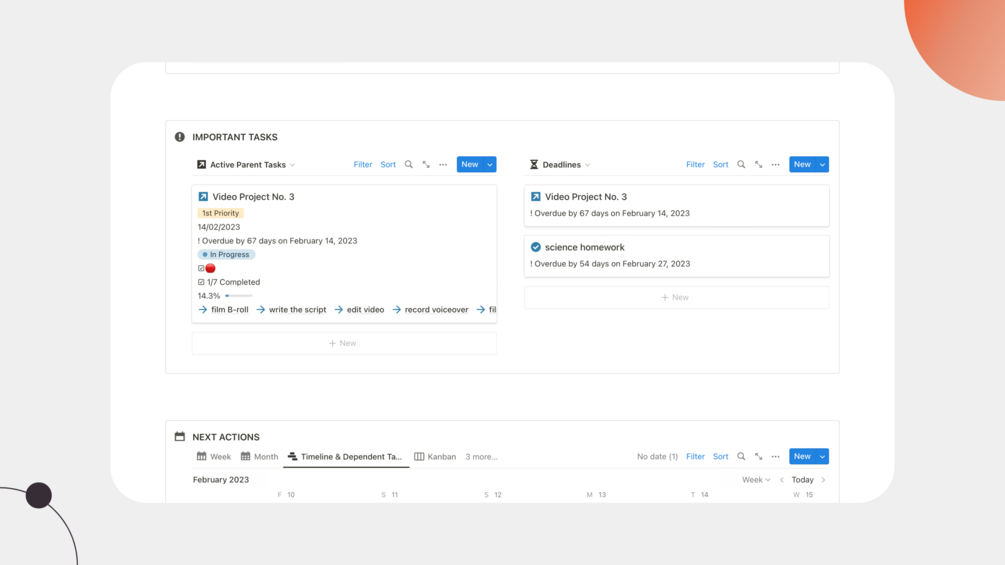
Task: Open the edit video subtask
Action: (359, 309)
